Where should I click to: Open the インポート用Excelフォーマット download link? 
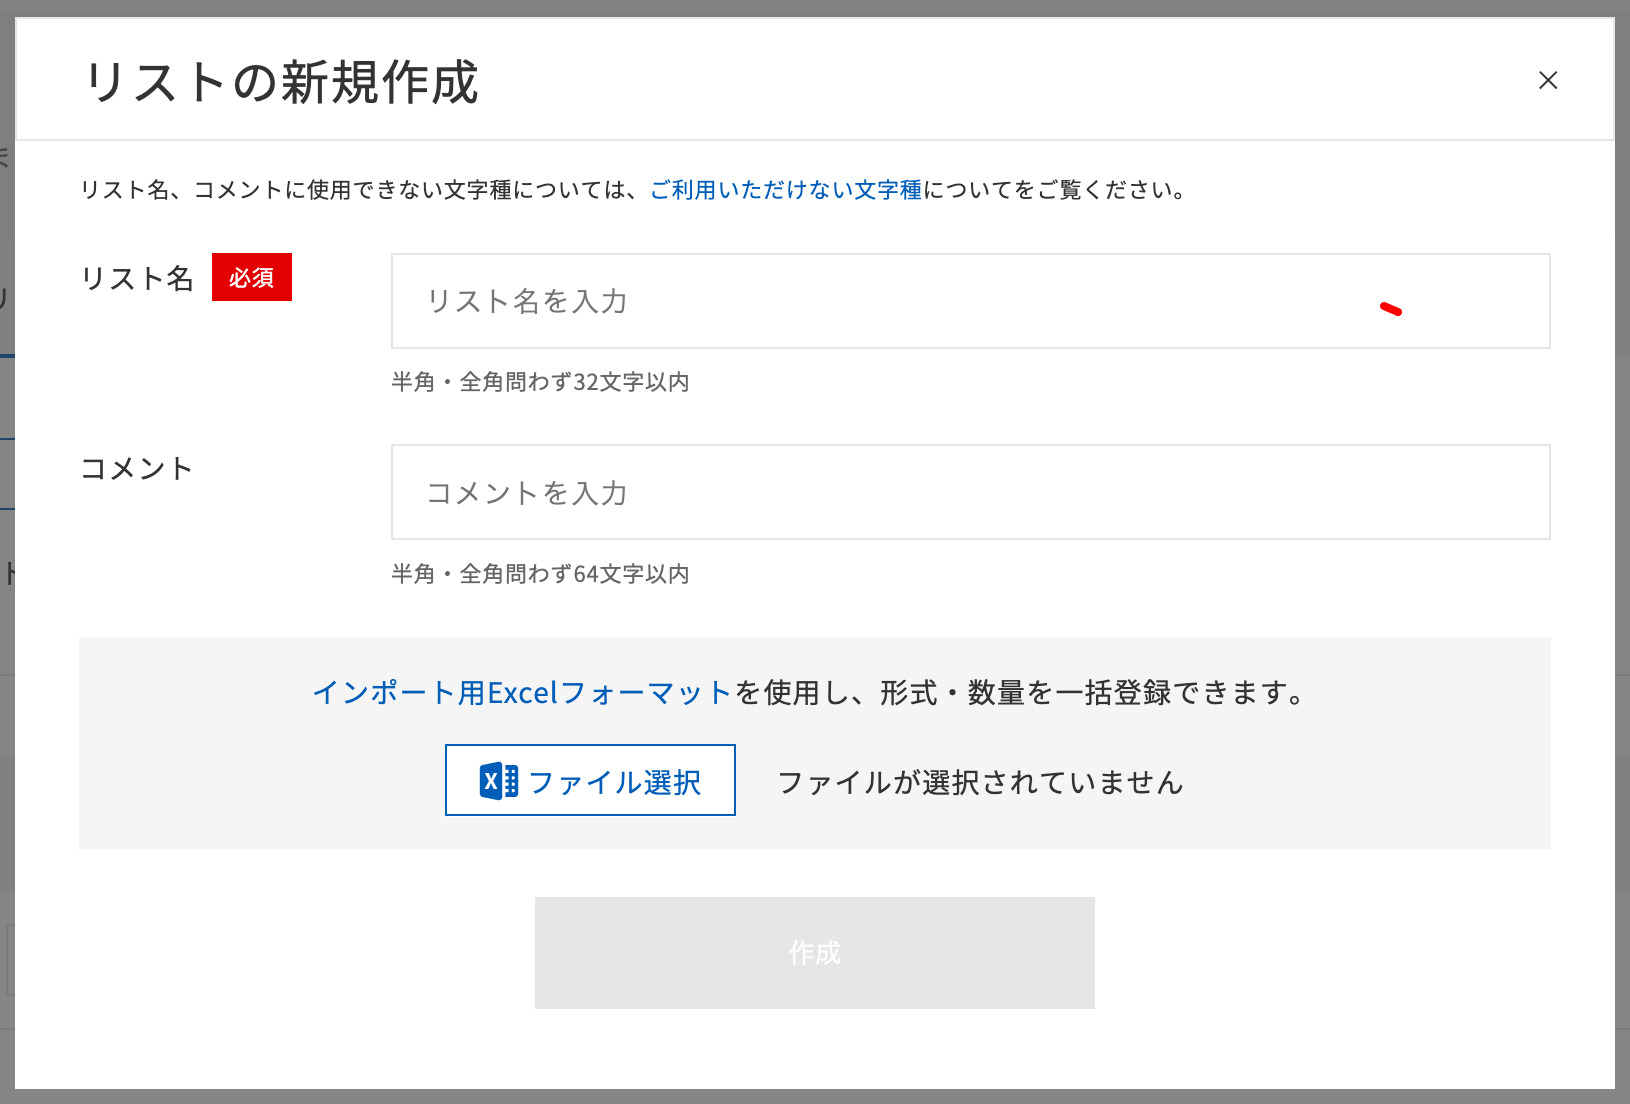tap(521, 691)
